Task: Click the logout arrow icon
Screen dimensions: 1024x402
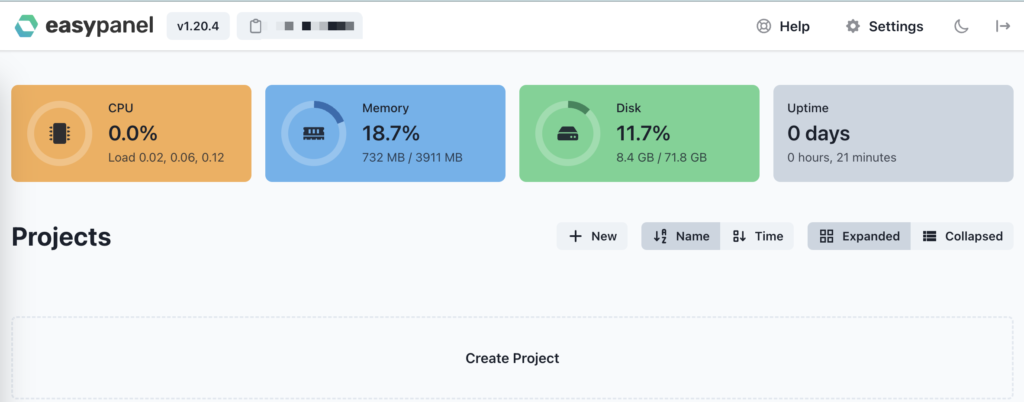Action: pyautogui.click(x=1002, y=26)
